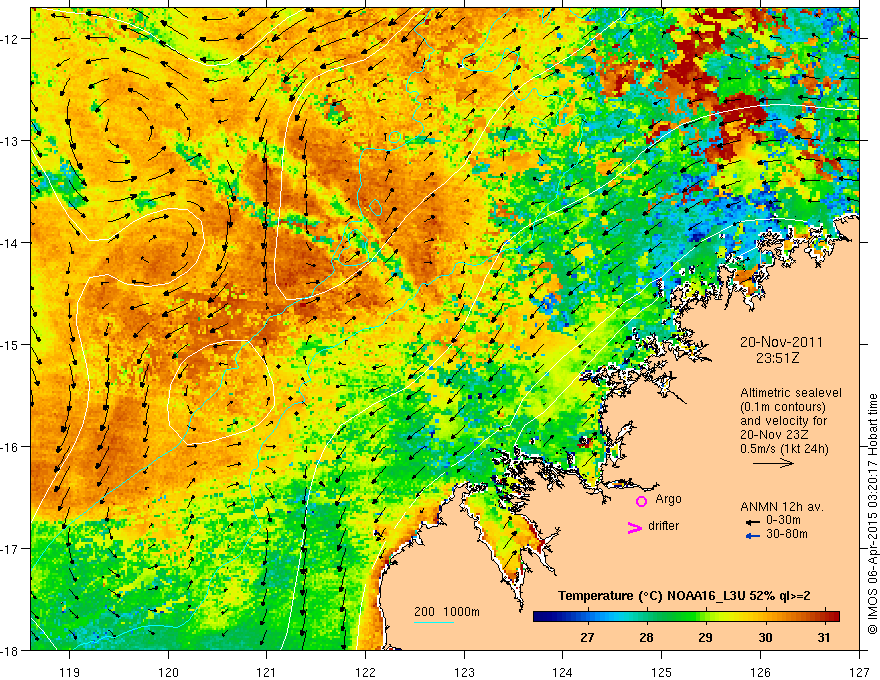Click longitude axis label 125
880x680 pixels.
[x=662, y=672]
